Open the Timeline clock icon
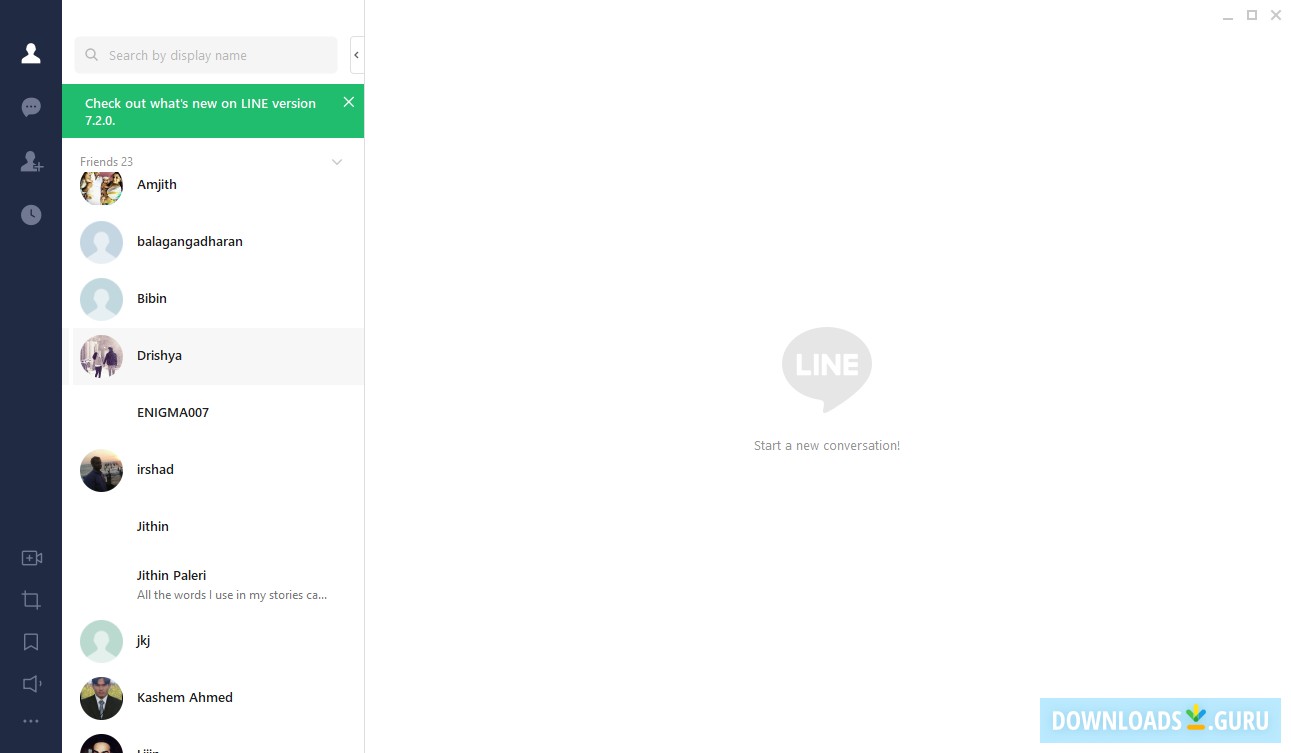 31,215
